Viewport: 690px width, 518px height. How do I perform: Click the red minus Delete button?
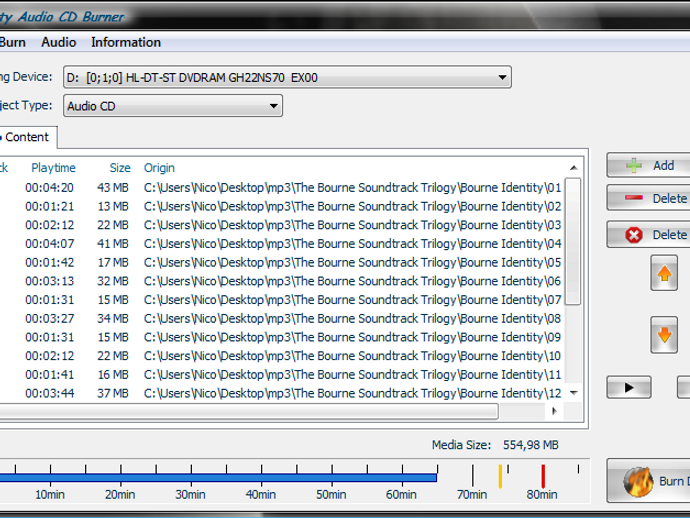(x=649, y=198)
